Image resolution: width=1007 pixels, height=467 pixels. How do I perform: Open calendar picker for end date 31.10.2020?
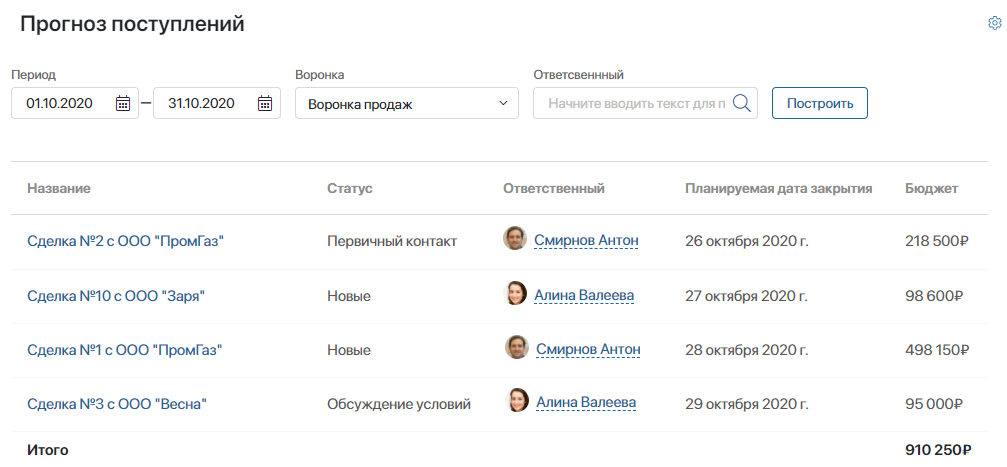265,103
